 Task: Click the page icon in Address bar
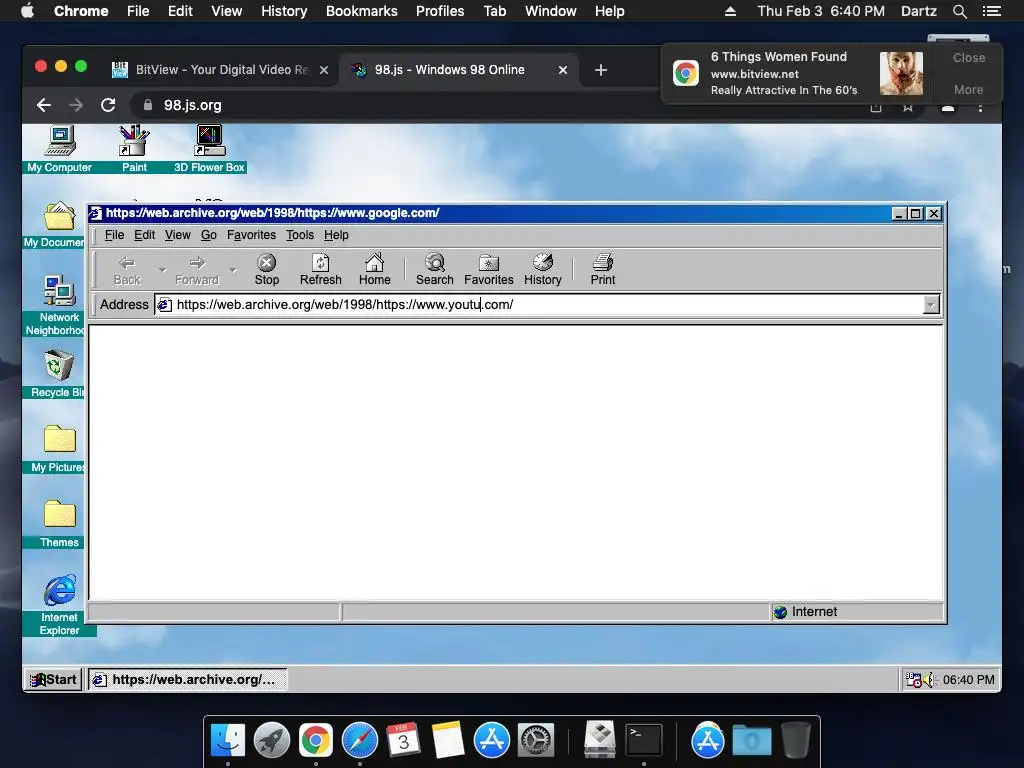(x=165, y=304)
